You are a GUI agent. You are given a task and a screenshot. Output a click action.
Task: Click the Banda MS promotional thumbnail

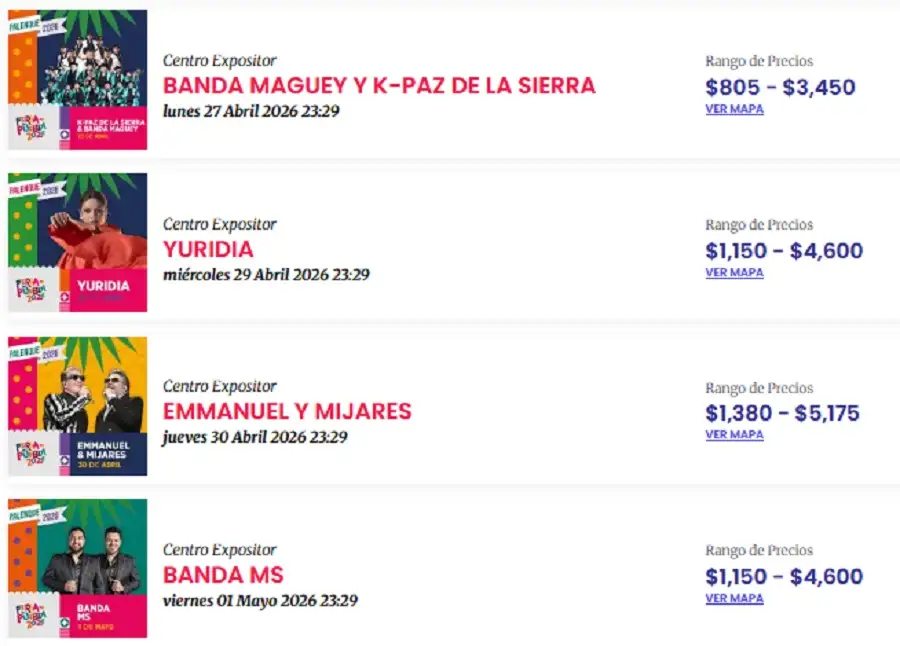pos(76,567)
